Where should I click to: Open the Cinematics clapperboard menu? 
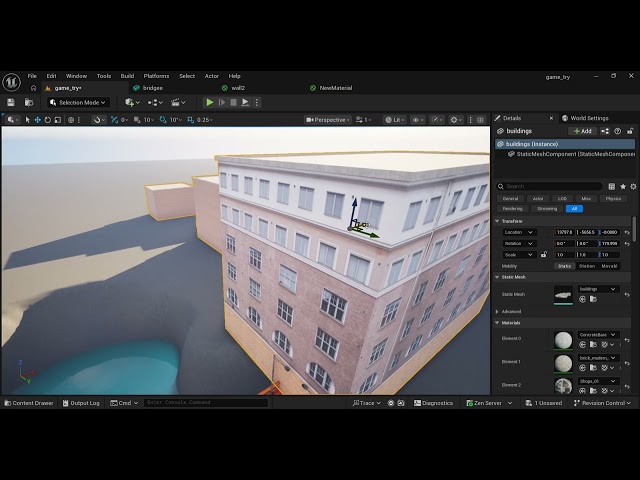(178, 102)
